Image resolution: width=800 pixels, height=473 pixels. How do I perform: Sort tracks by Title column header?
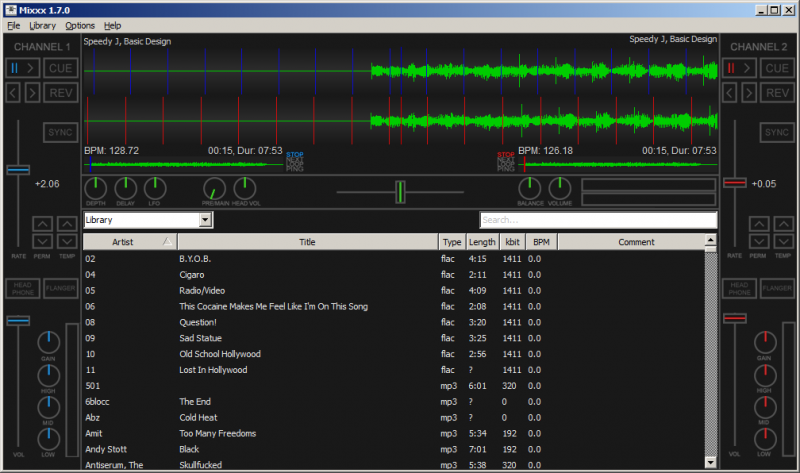308,242
